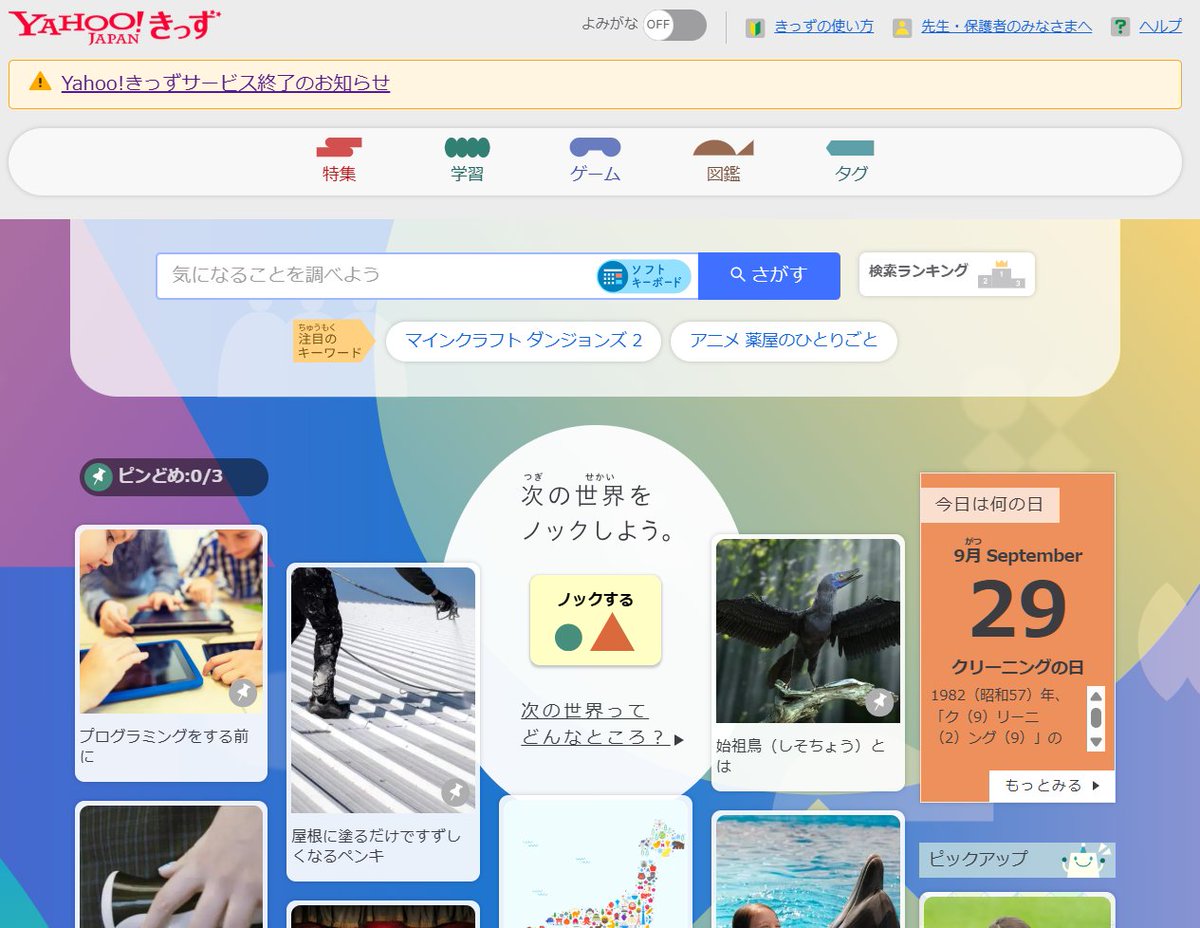The image size is (1200, 928).
Task: Open the programming kids tablet thumbnail
Action: pos(171,621)
